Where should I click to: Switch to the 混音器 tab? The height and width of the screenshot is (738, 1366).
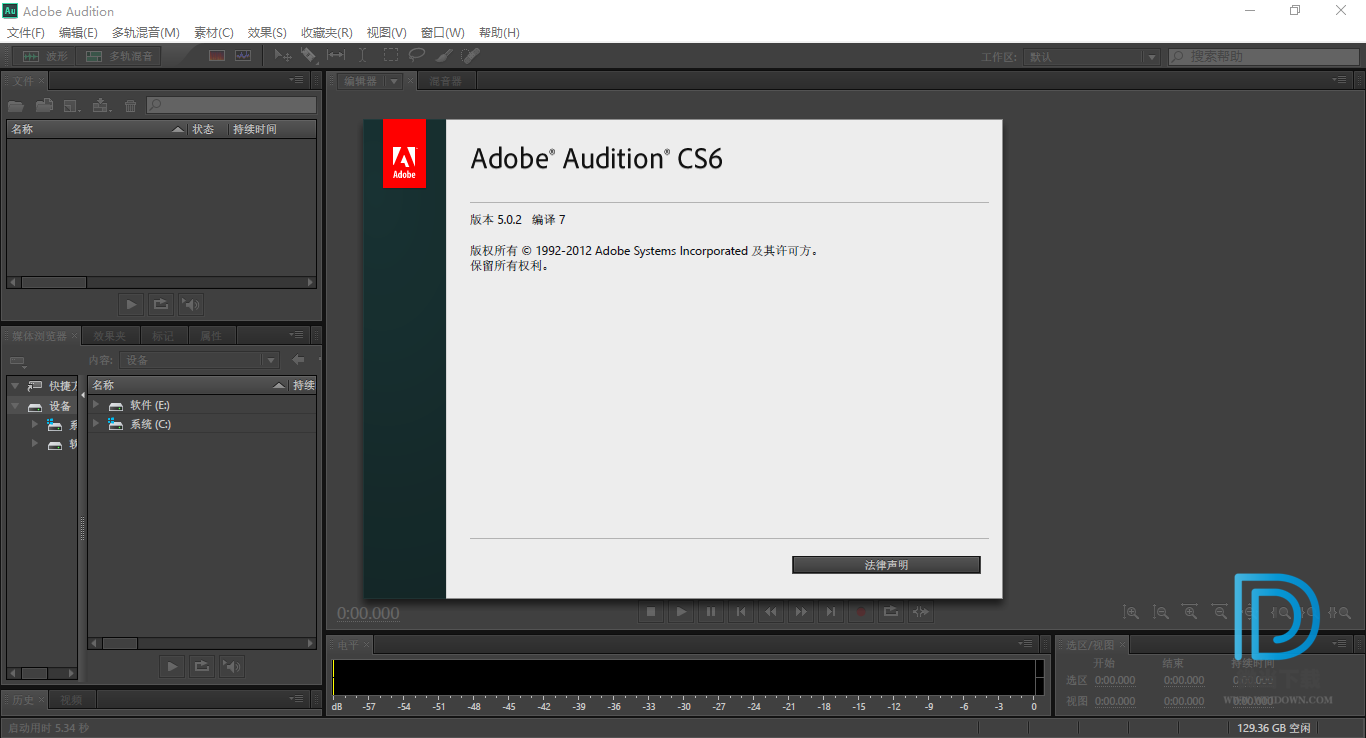click(x=446, y=81)
